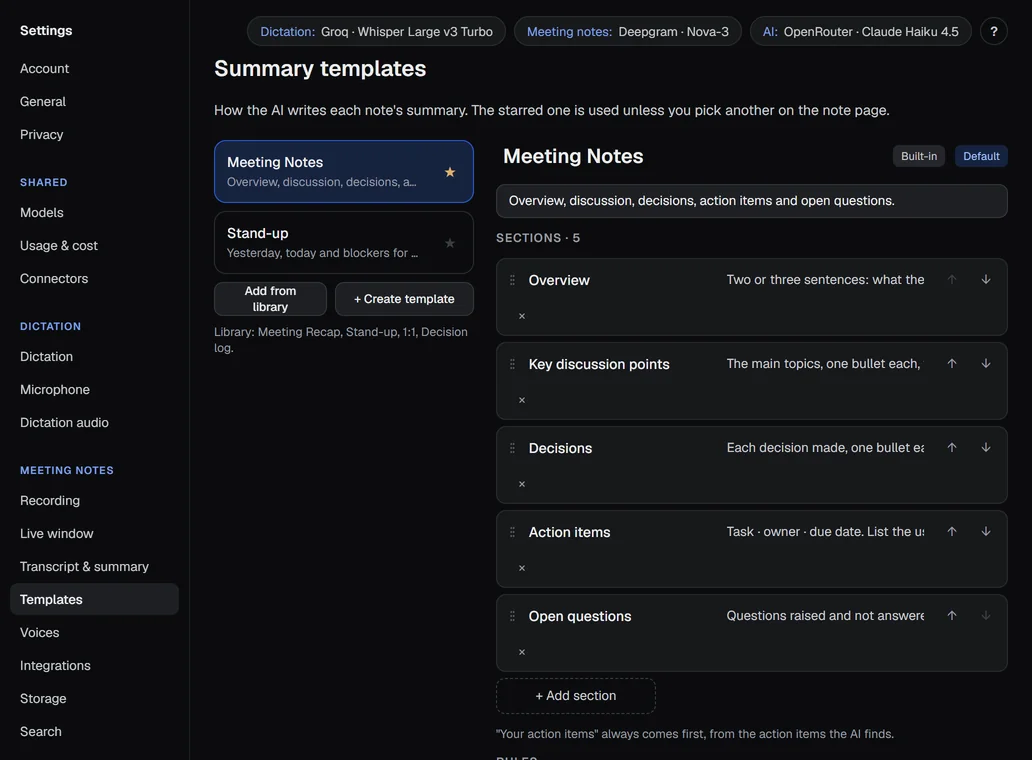
Task: Remove the Action items section
Action: (x=522, y=568)
